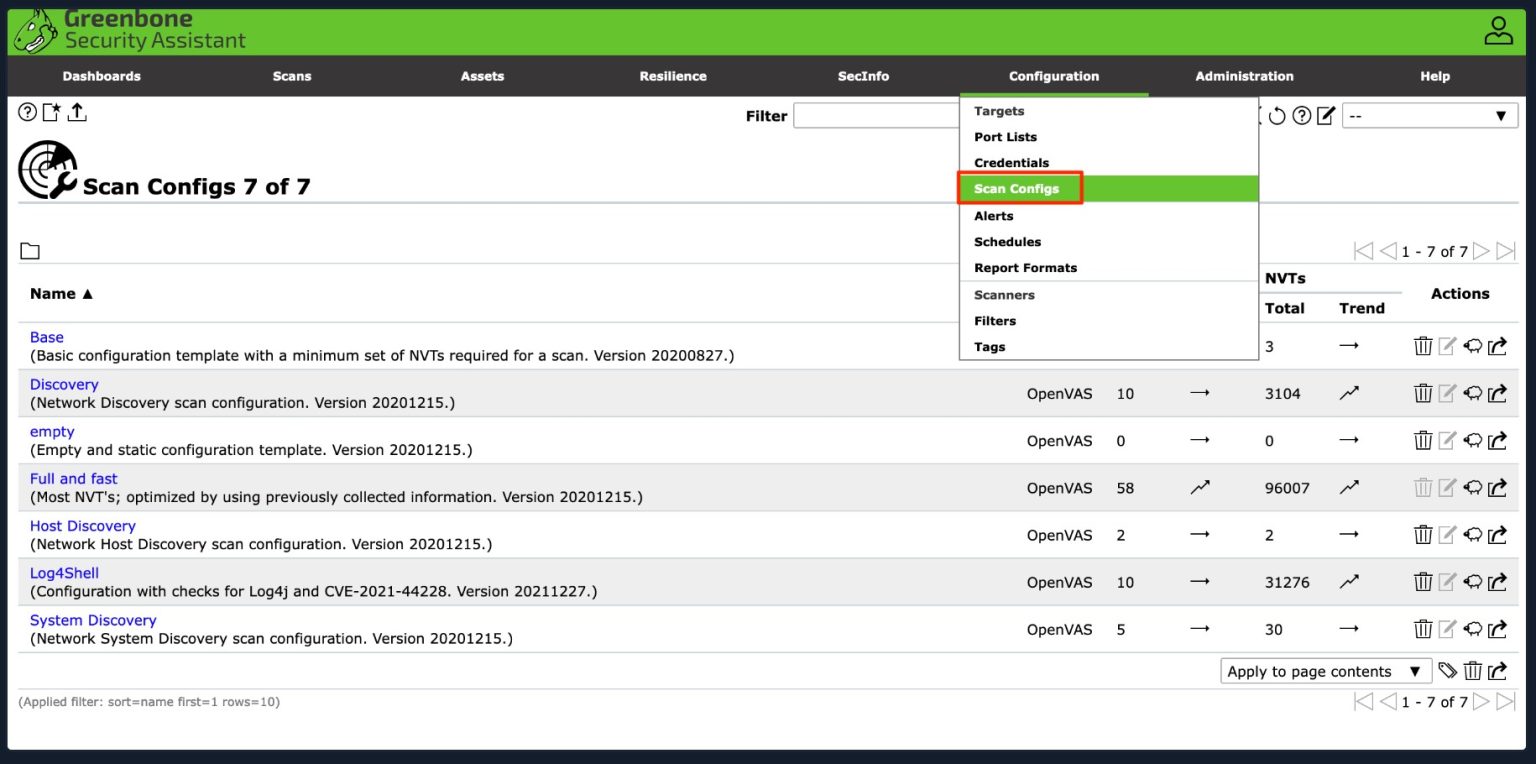Select Port Lists in the Configuration menu
Viewport: 1536px width, 764px height.
pos(1108,137)
